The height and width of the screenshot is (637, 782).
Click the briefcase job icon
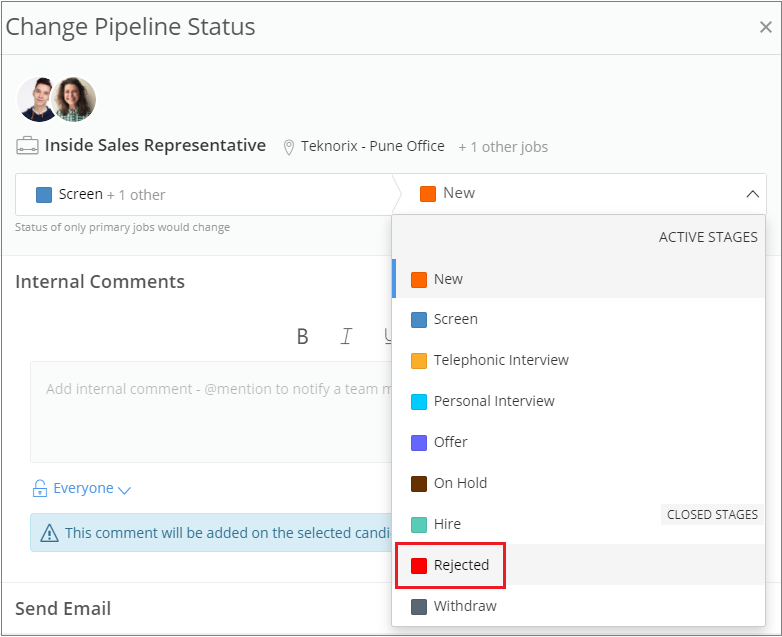(27, 146)
